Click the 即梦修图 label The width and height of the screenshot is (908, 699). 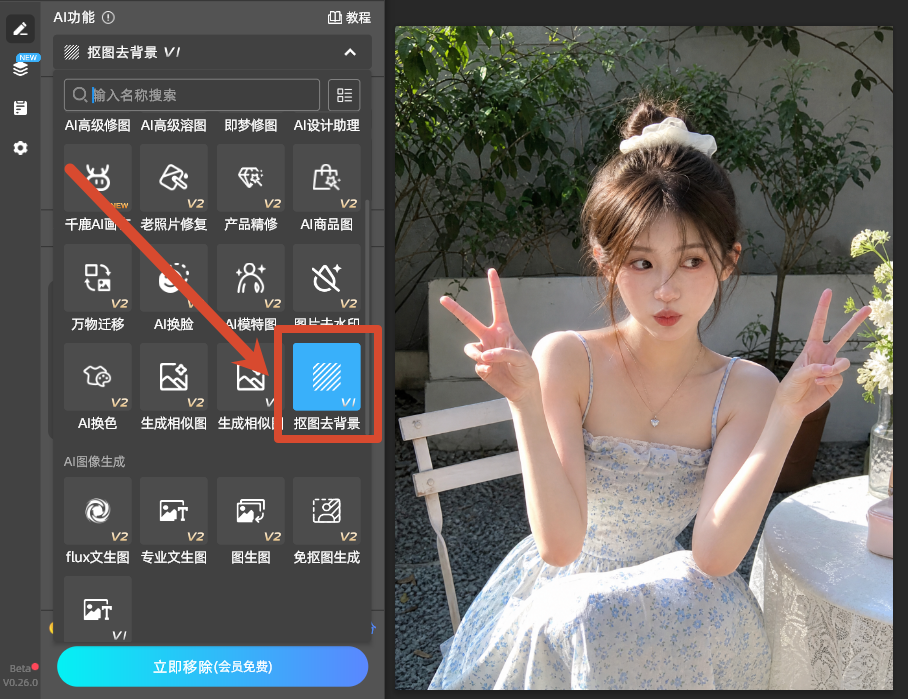(x=251, y=125)
